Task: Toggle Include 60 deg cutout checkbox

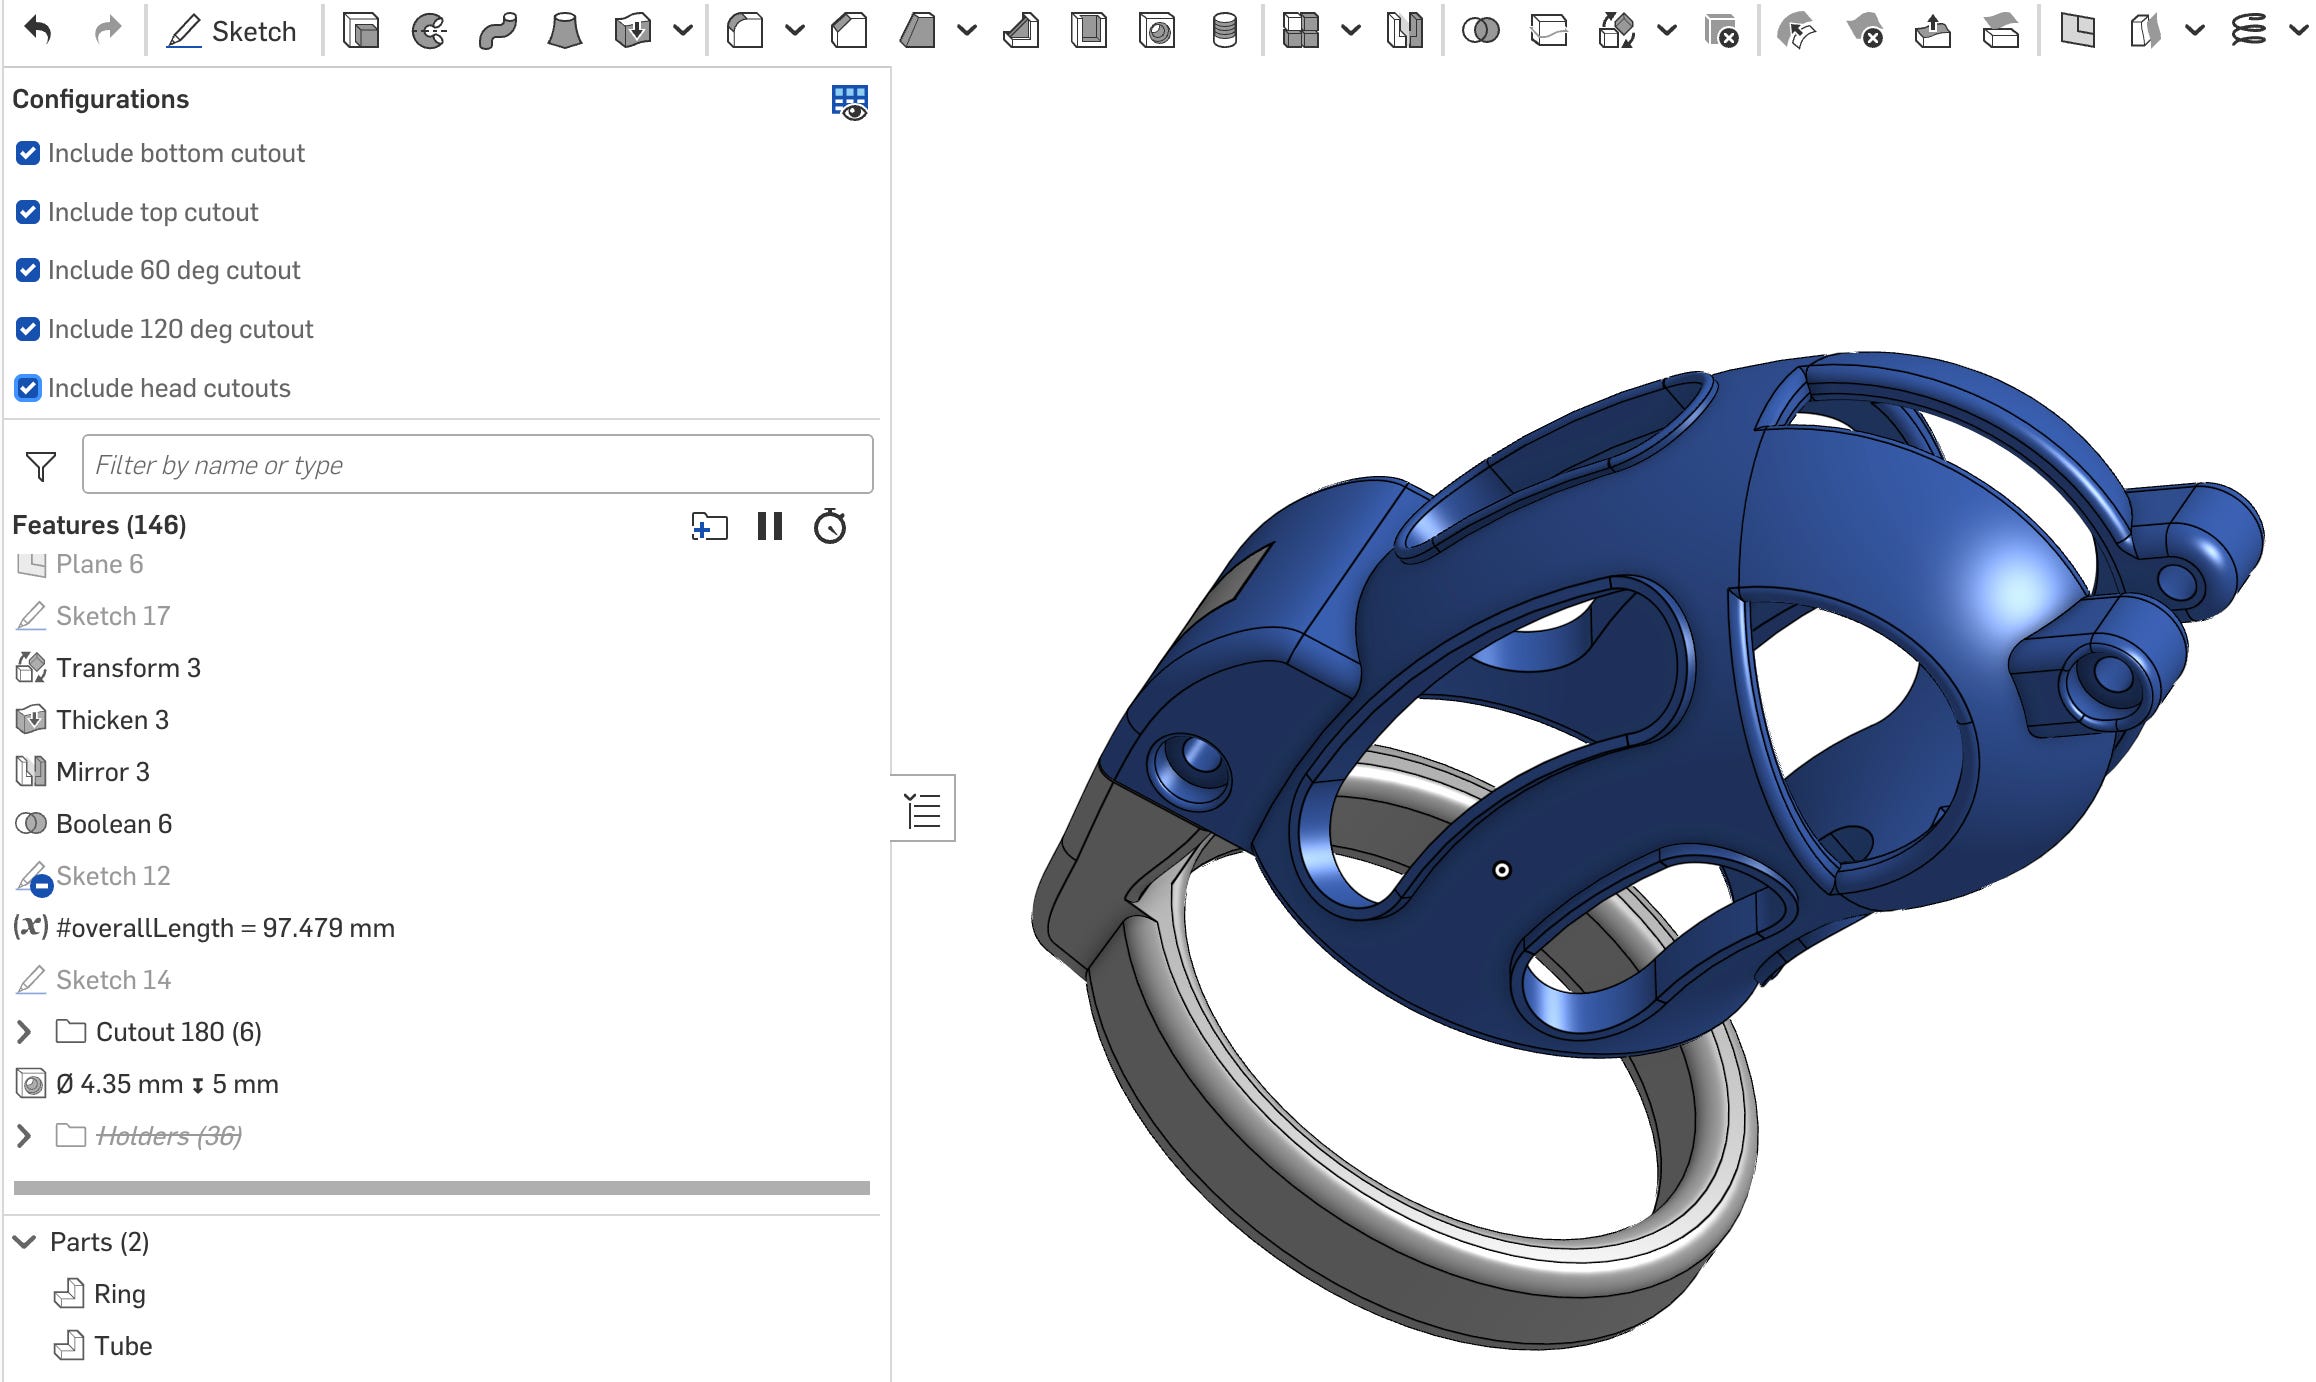Action: (x=28, y=270)
